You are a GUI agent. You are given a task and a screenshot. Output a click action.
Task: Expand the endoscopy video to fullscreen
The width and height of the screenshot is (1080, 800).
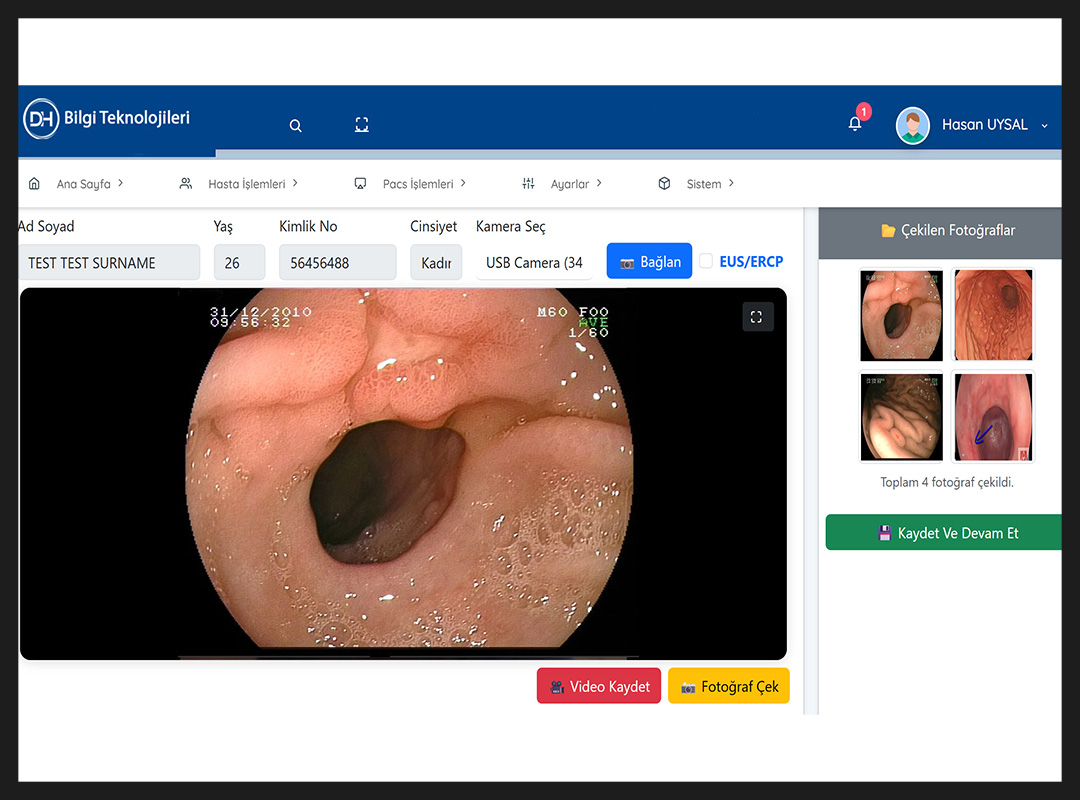(757, 317)
